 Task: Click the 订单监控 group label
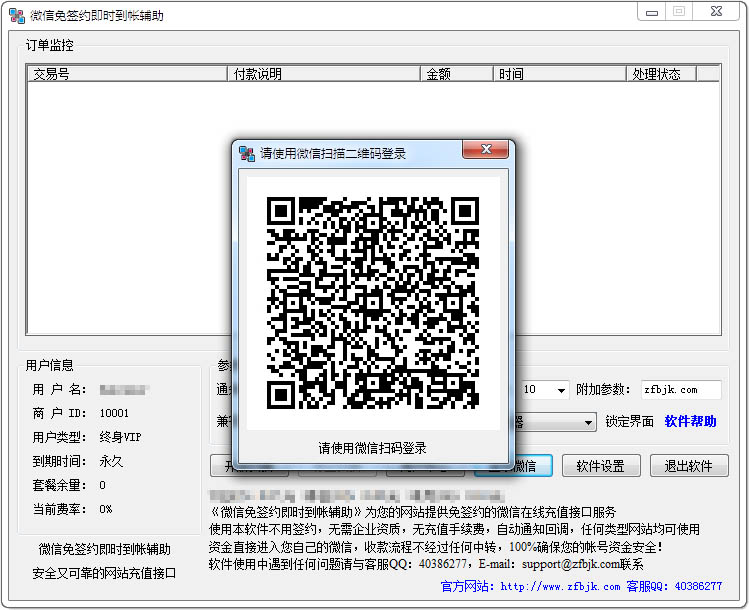pyautogui.click(x=50, y=45)
